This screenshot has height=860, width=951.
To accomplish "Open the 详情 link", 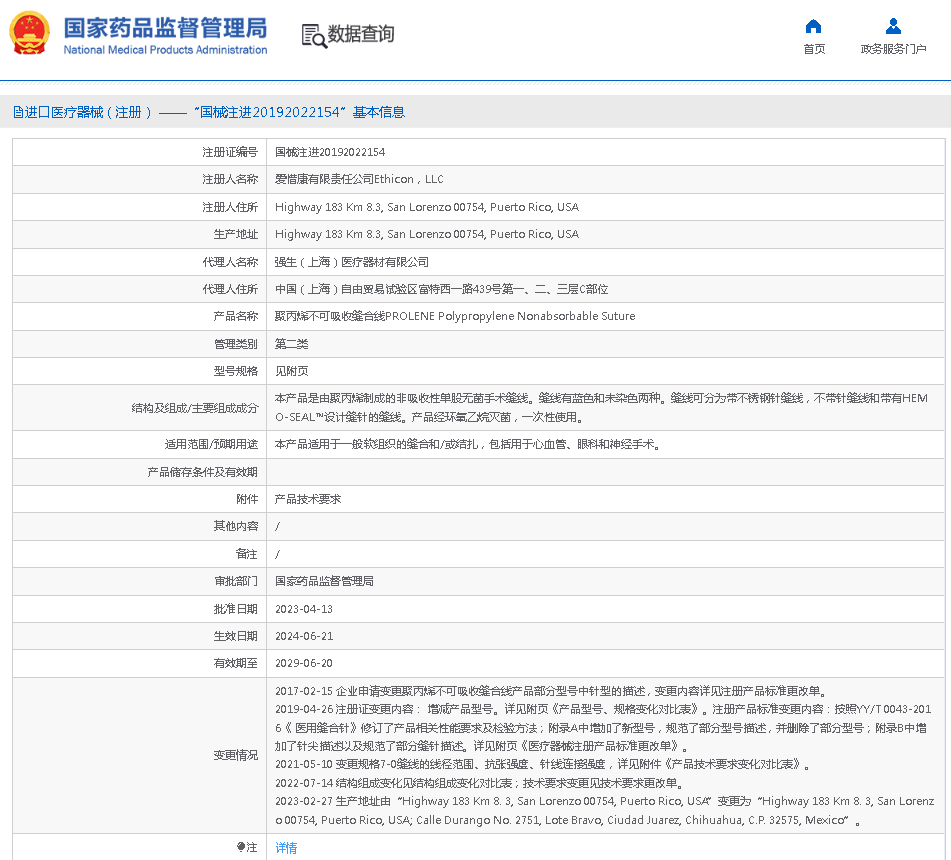I will point(286,847).
